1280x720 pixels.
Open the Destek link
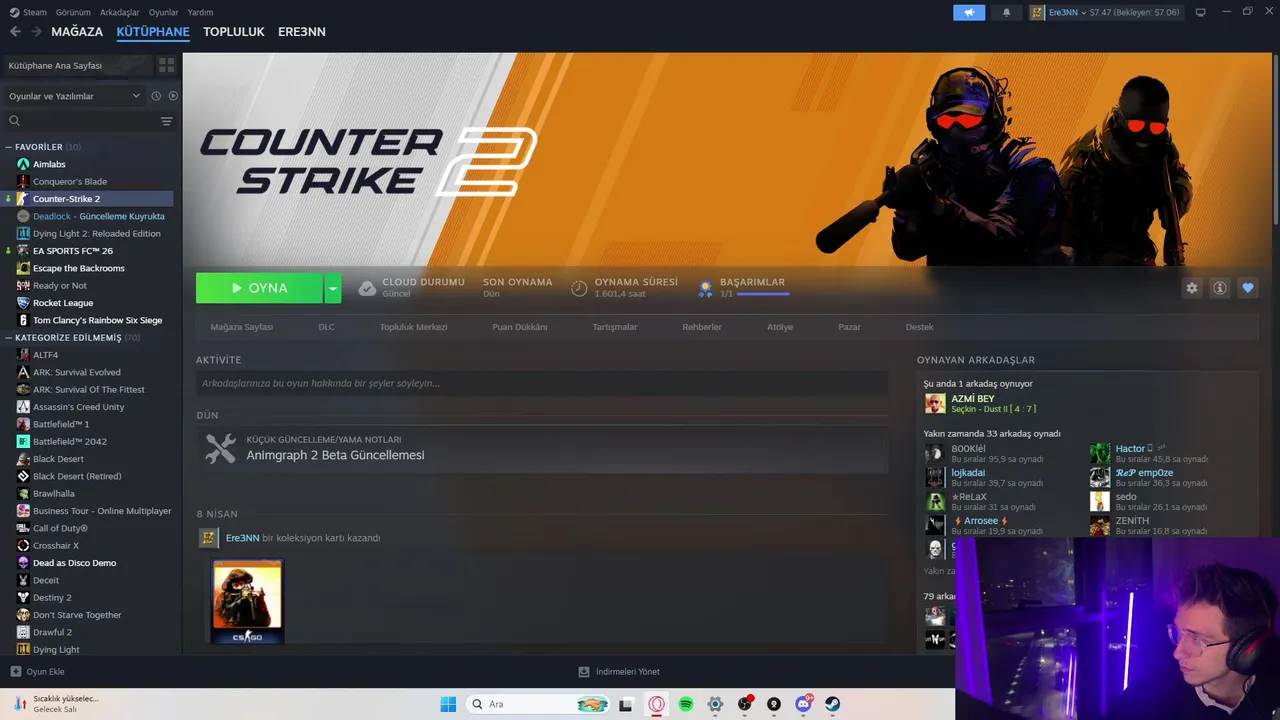click(919, 327)
